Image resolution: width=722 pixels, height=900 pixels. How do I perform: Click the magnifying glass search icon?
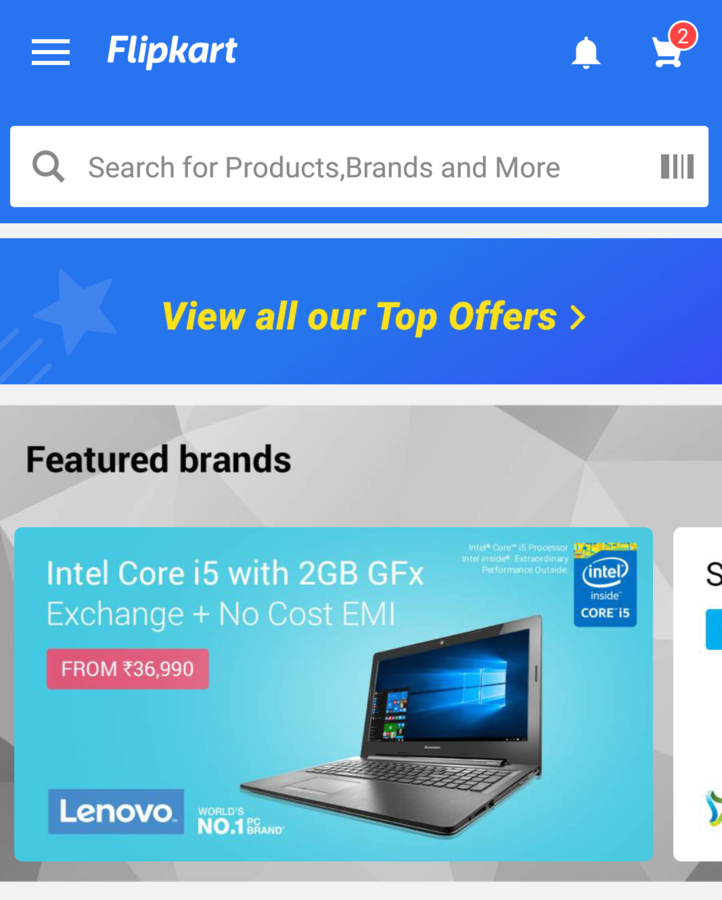tap(48, 167)
